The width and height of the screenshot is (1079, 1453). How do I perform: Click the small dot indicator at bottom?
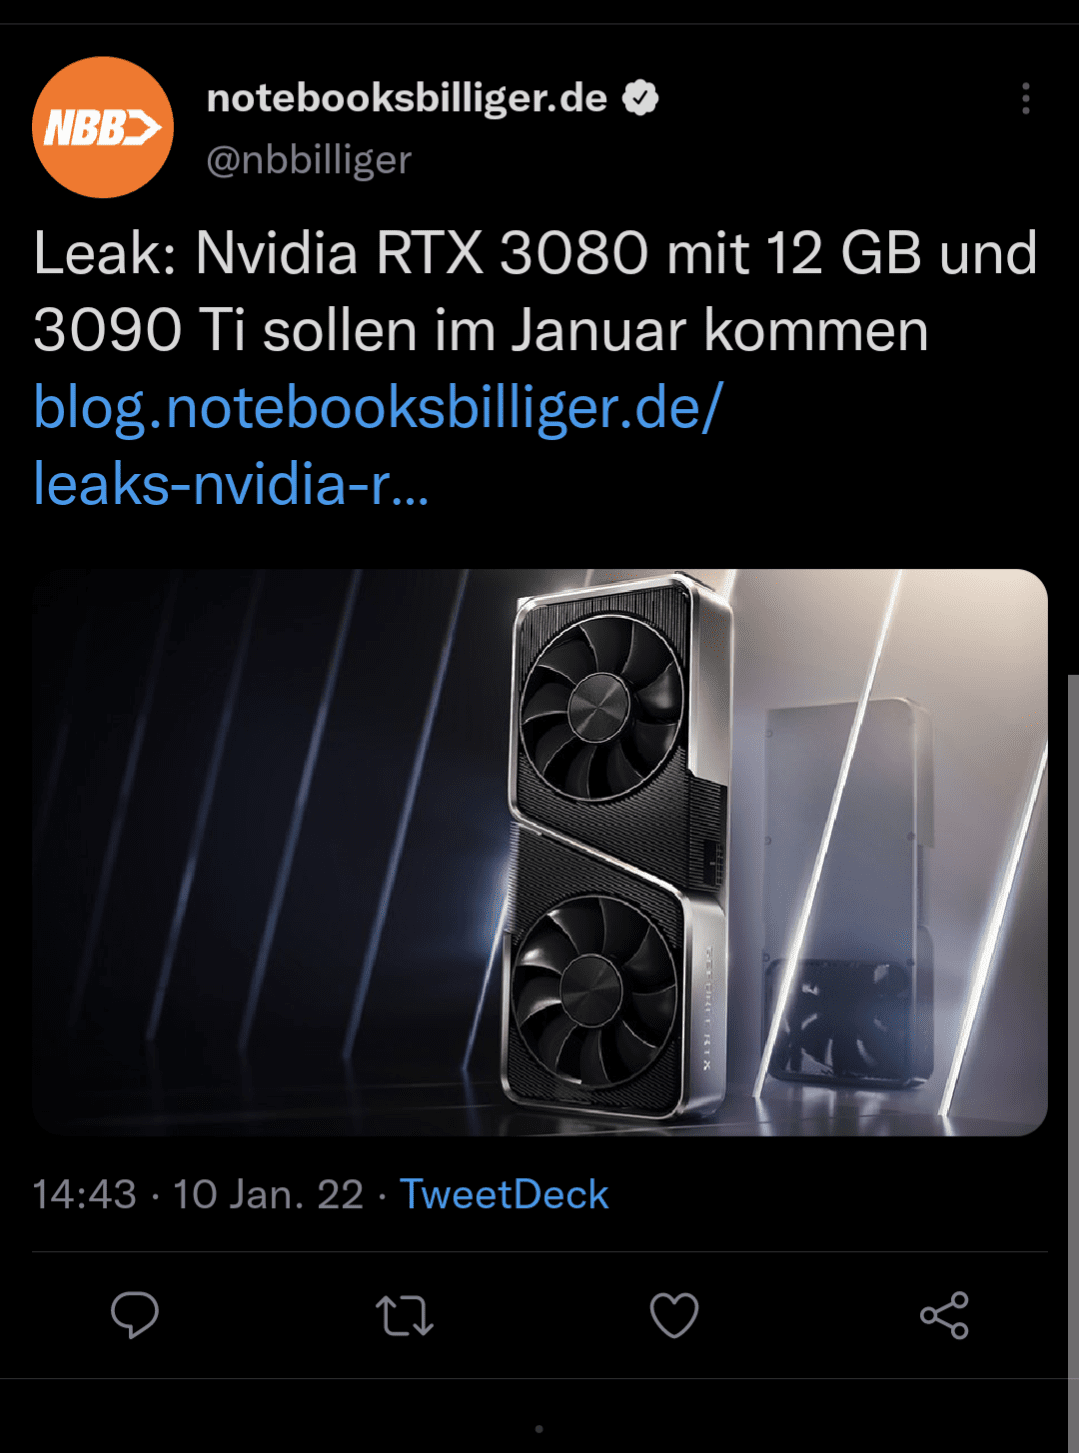tap(539, 1429)
